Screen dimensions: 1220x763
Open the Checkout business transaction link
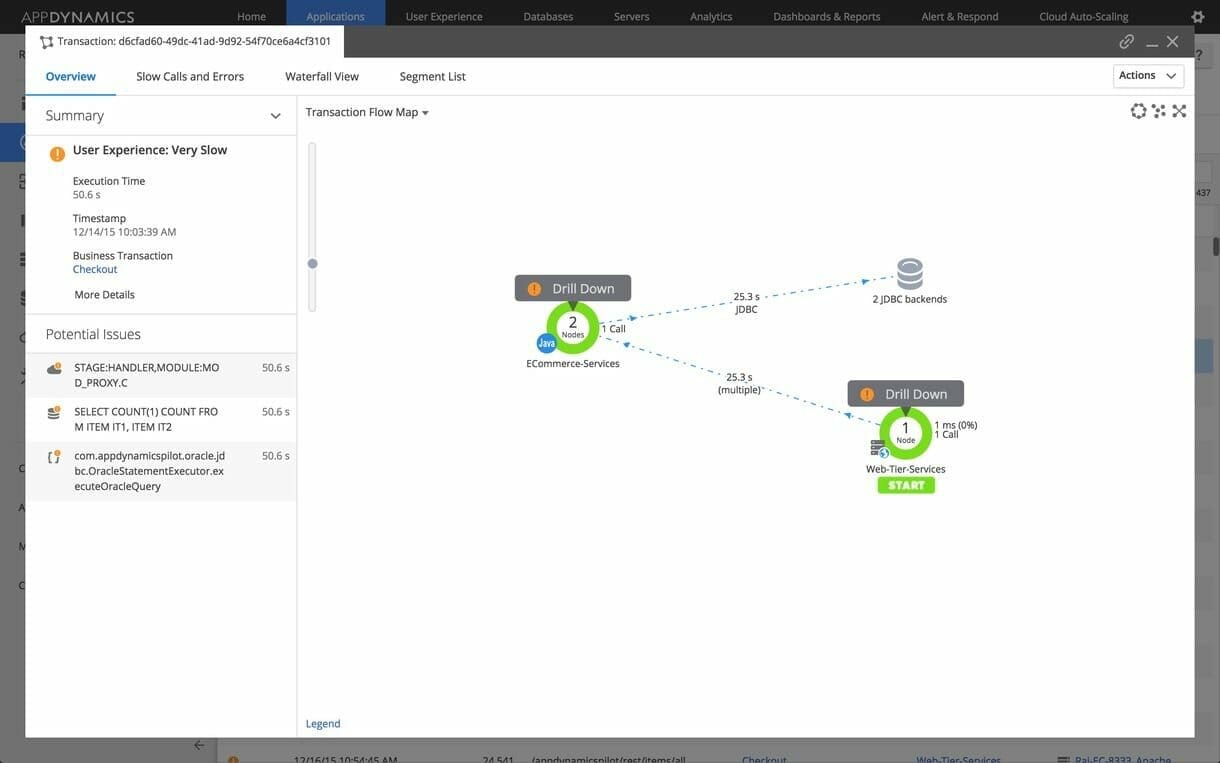[94, 268]
